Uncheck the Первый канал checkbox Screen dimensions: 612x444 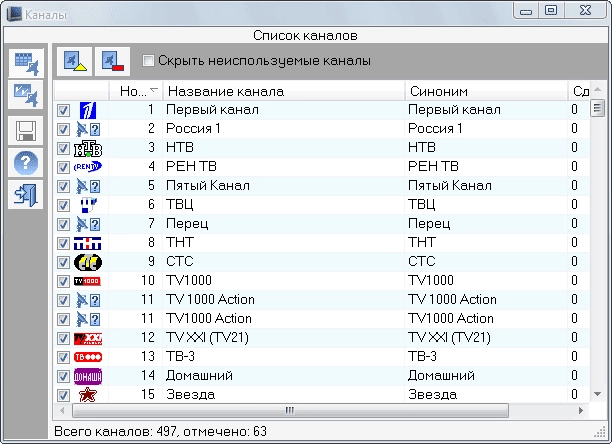(x=63, y=110)
